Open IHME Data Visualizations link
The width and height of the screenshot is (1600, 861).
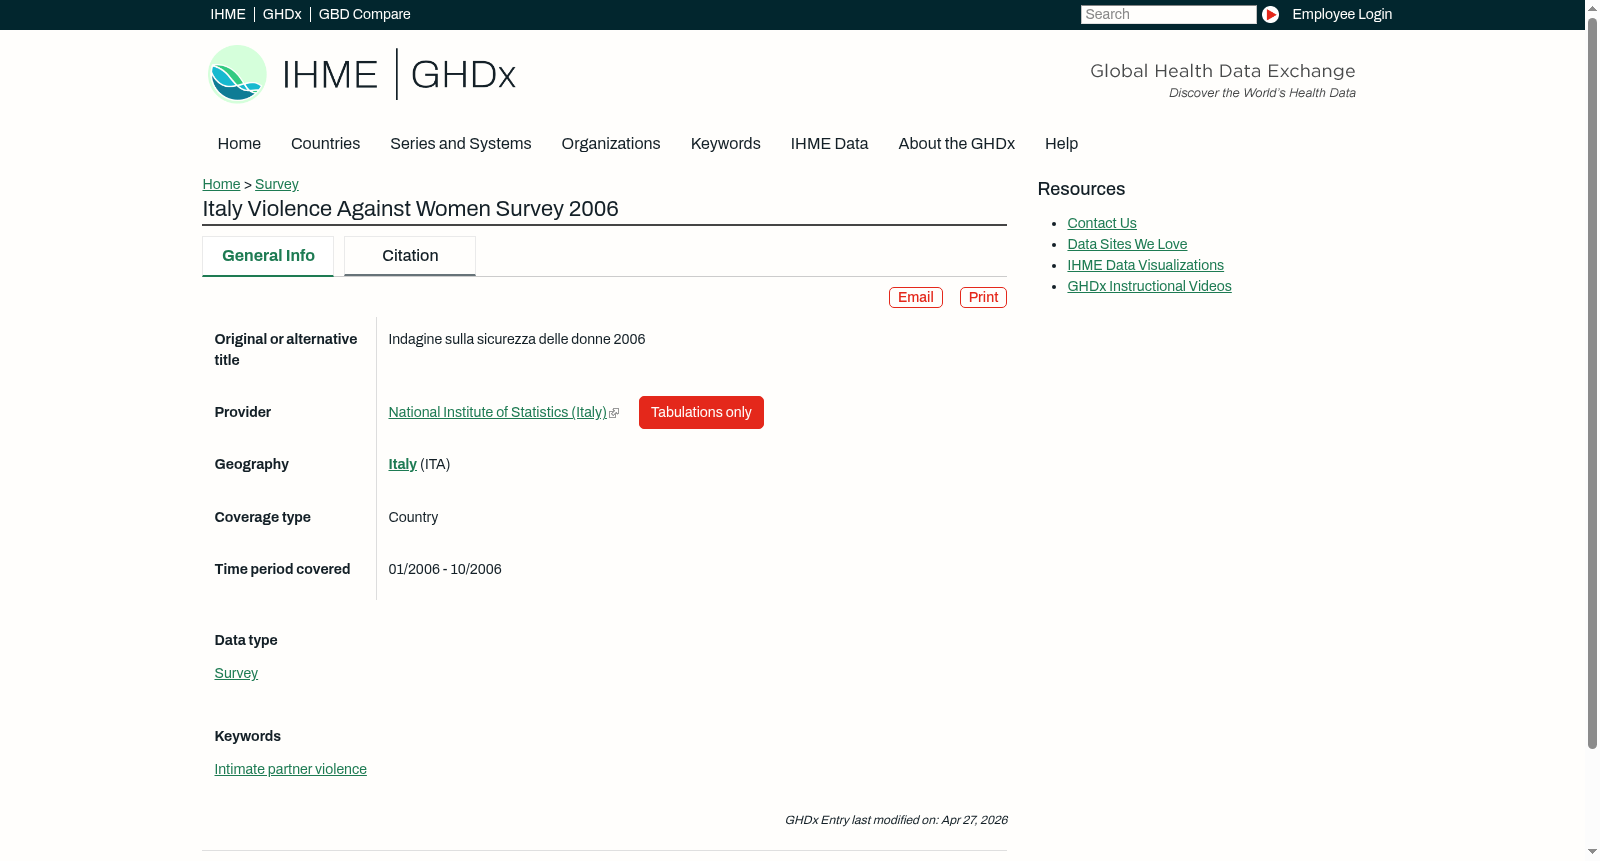point(1146,265)
